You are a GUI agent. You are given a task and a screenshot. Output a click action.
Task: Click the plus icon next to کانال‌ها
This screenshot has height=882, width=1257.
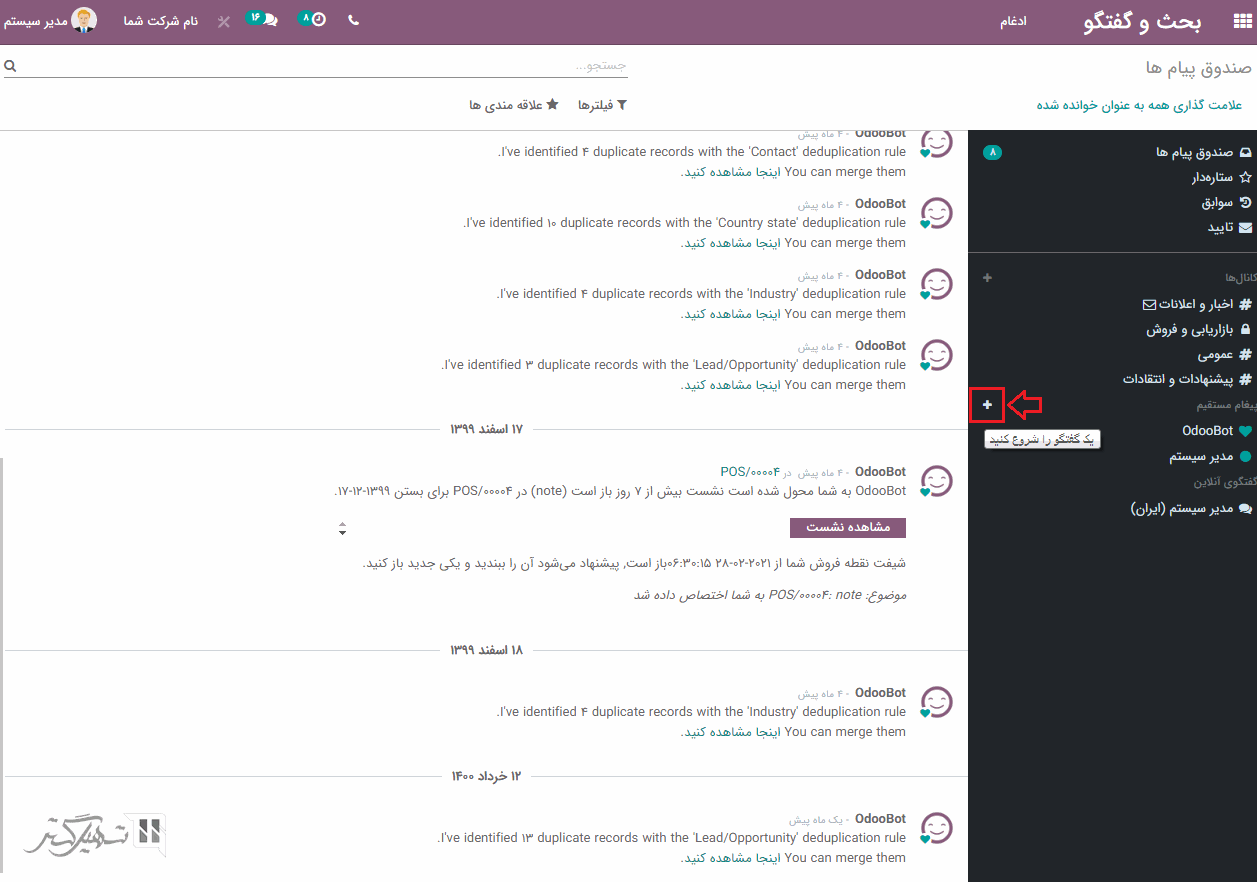(987, 277)
